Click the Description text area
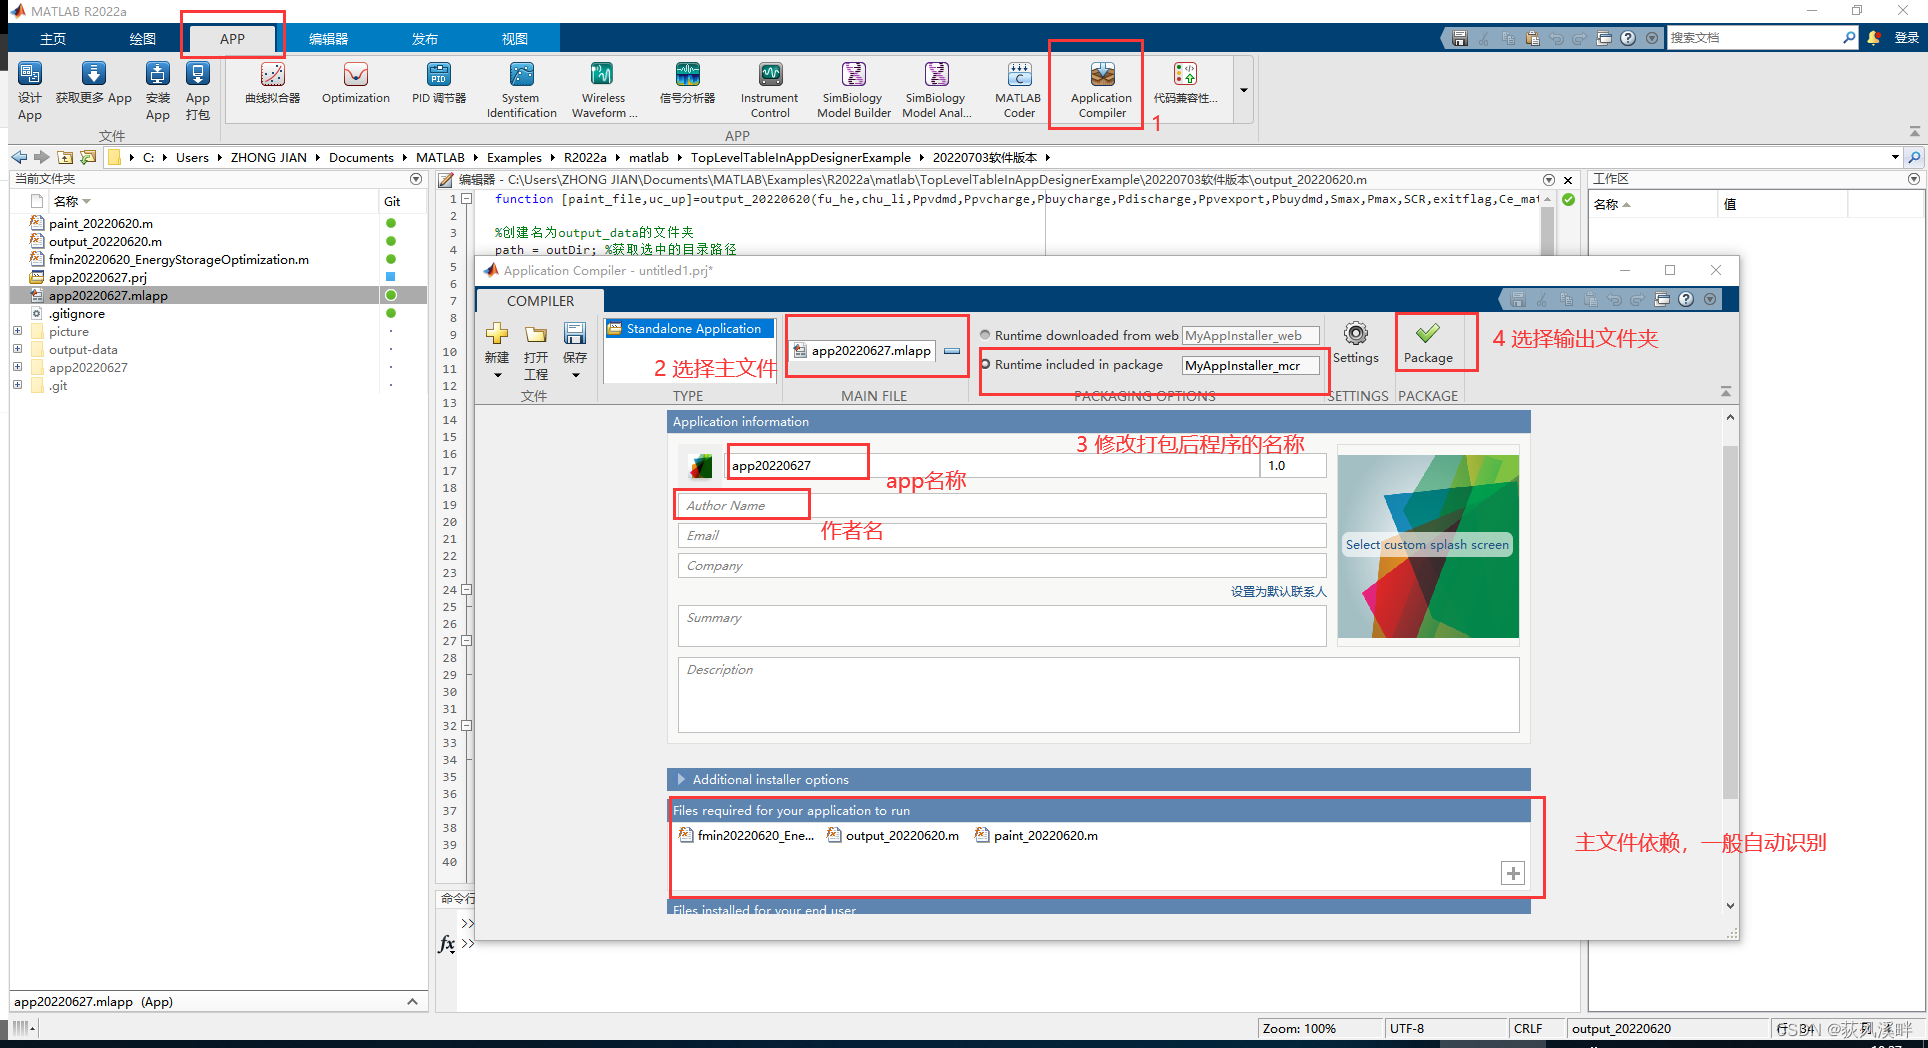The width and height of the screenshot is (1928, 1048). [1098, 694]
